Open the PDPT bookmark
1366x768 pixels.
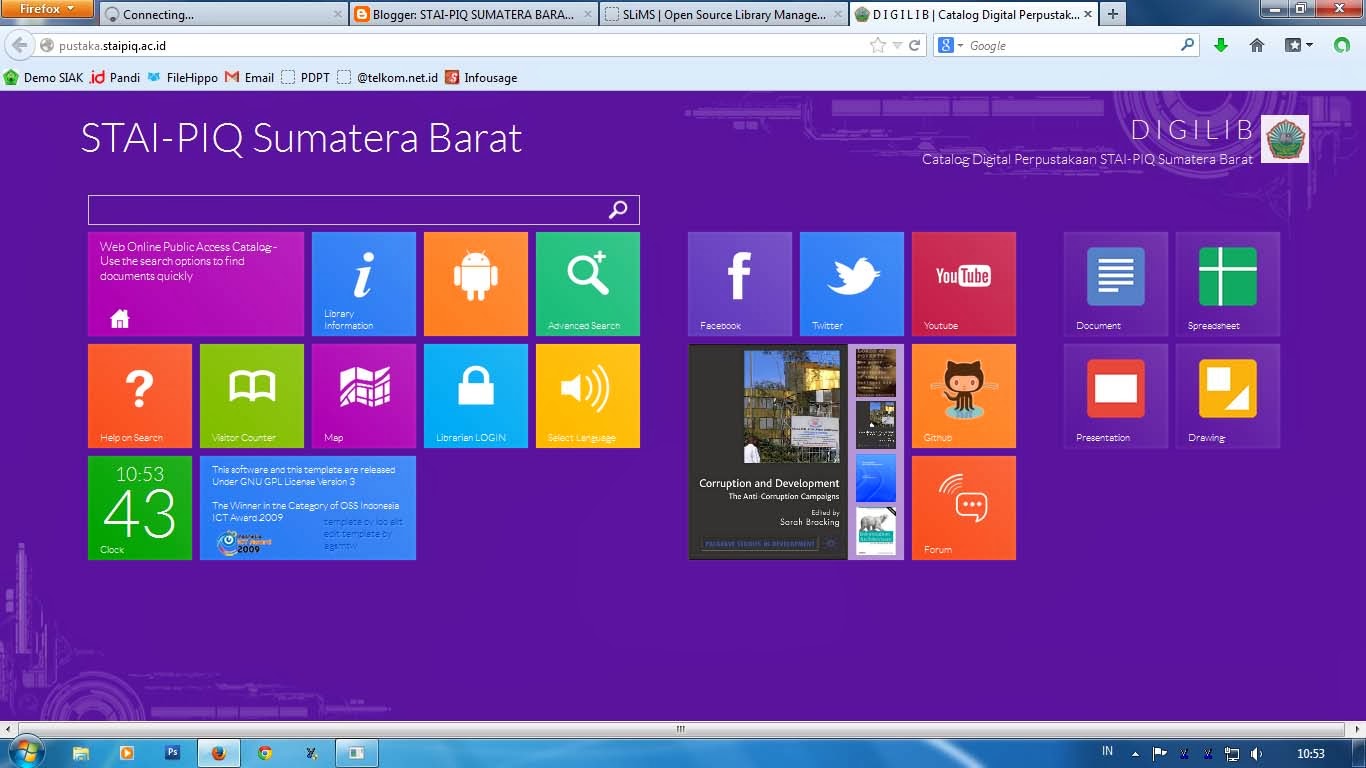pyautogui.click(x=305, y=77)
